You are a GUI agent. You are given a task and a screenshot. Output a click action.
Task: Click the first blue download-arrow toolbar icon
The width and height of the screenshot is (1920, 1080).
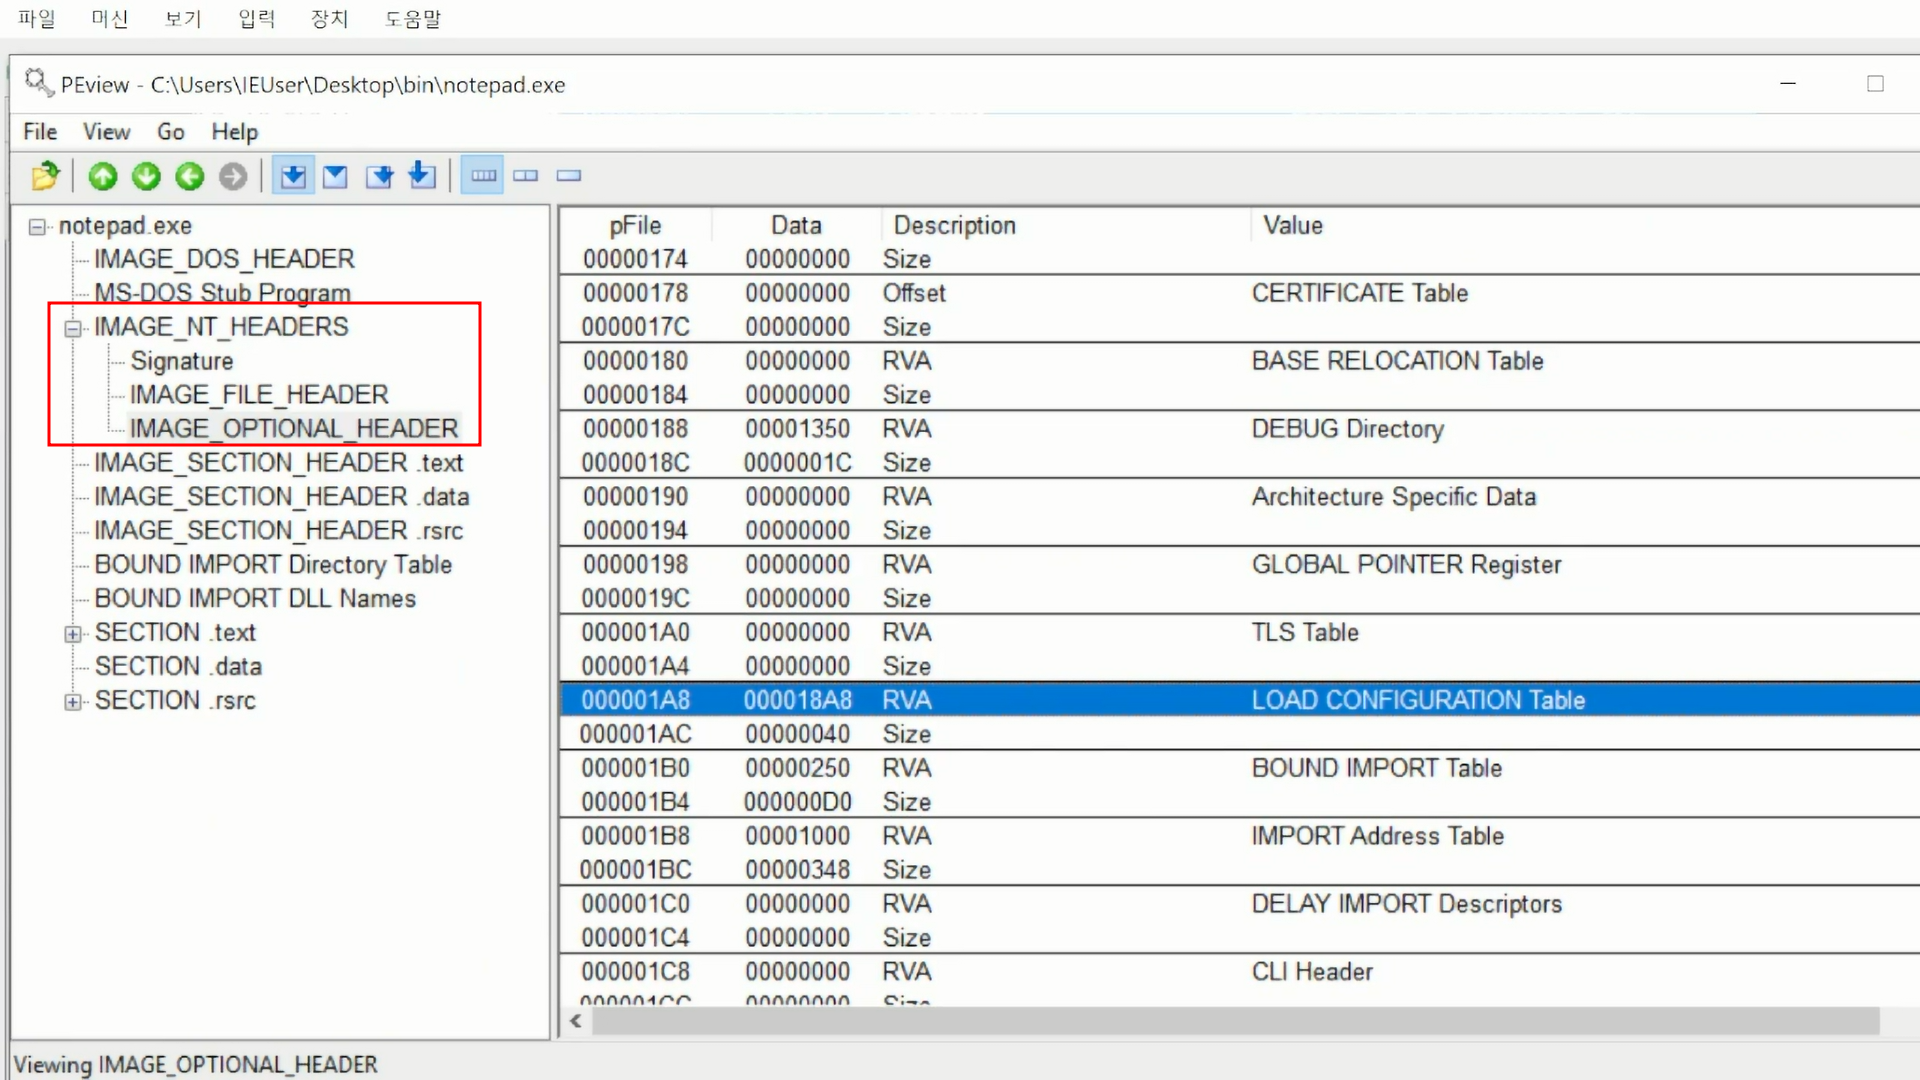point(293,176)
